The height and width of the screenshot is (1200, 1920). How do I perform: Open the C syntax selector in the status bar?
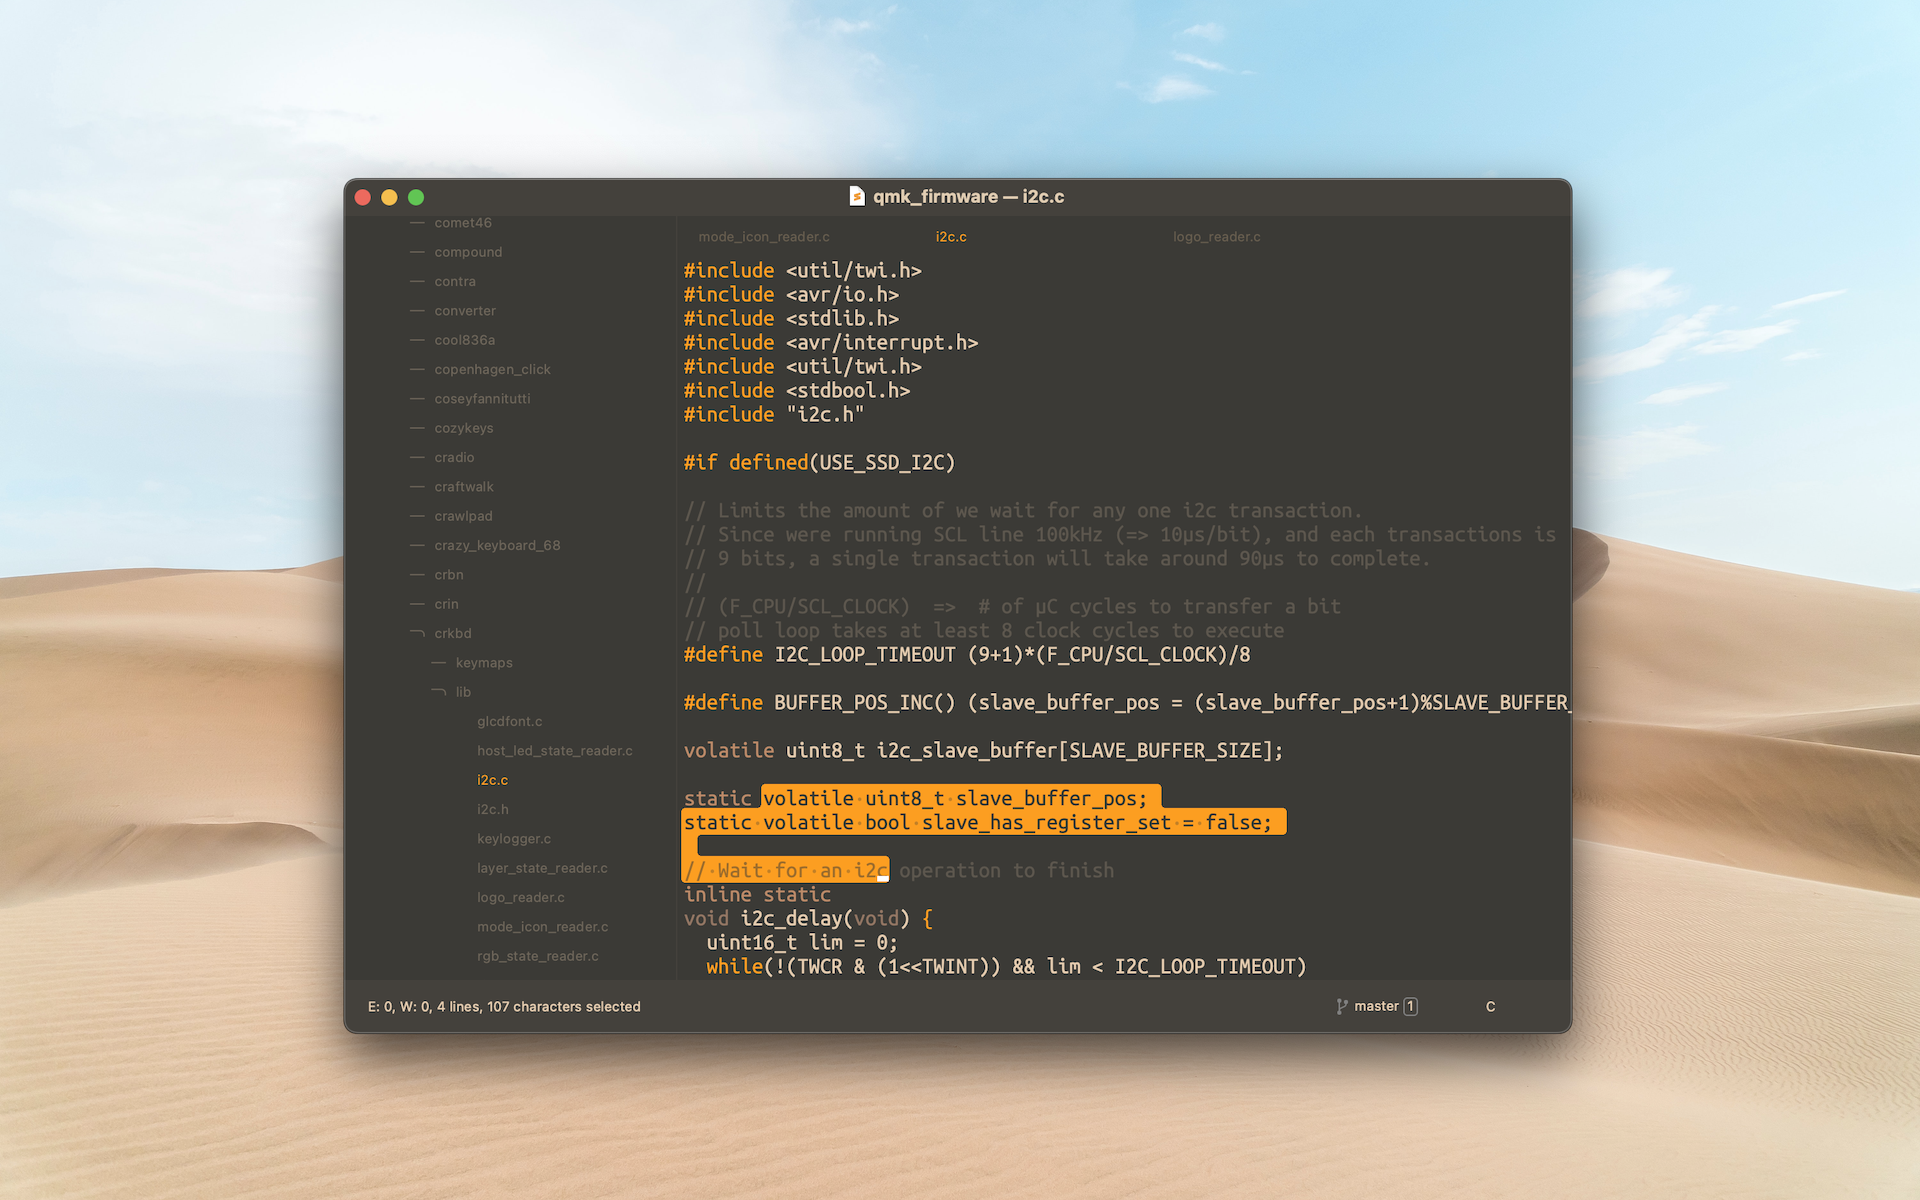click(1490, 1006)
